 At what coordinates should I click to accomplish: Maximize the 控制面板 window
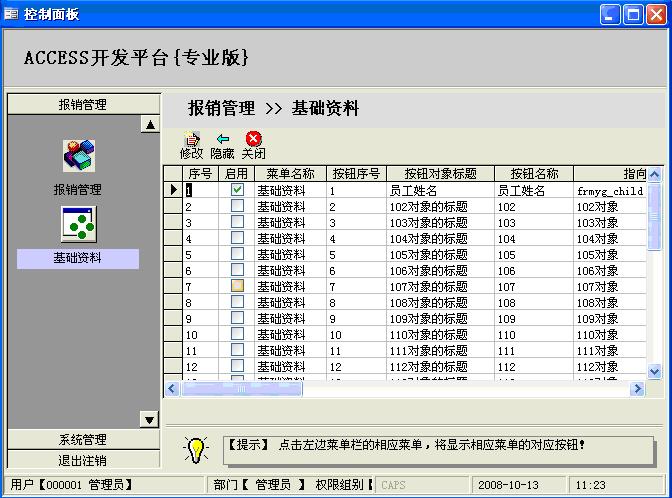click(633, 15)
